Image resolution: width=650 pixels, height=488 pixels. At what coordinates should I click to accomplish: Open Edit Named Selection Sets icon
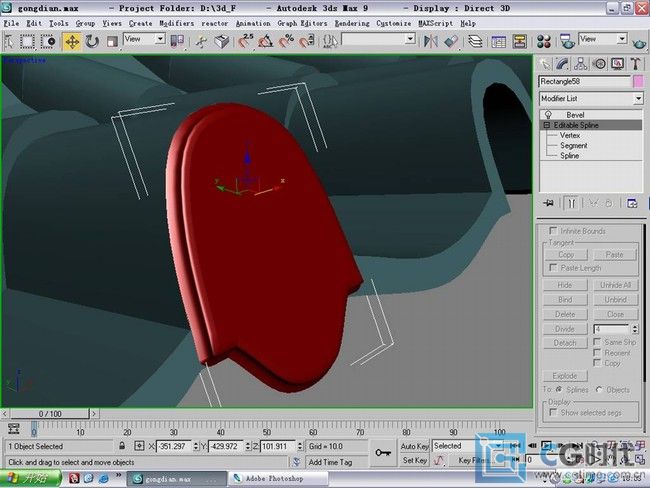(330, 41)
